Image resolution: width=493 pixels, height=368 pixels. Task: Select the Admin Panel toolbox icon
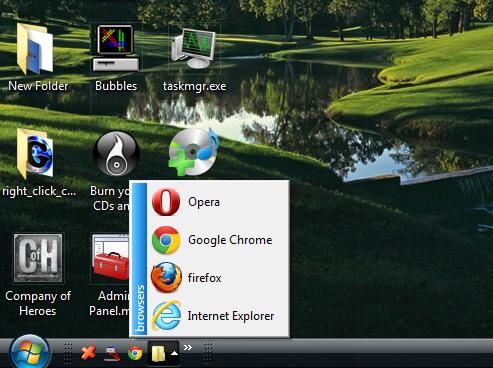tap(111, 258)
